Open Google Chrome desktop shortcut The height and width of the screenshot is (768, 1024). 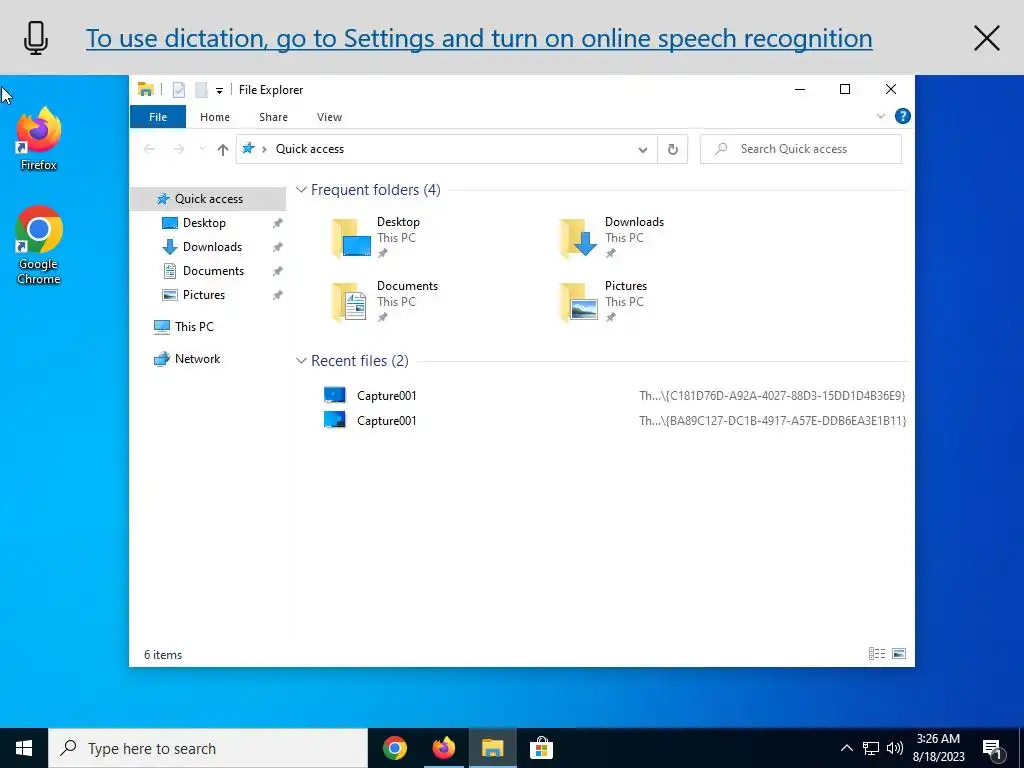[39, 246]
